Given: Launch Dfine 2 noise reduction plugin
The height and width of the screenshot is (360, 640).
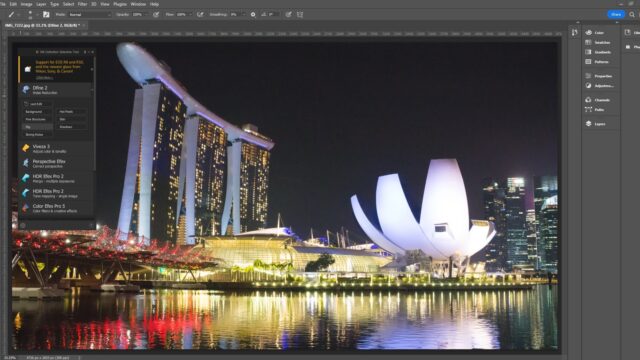Looking at the screenshot, I should click(56, 90).
